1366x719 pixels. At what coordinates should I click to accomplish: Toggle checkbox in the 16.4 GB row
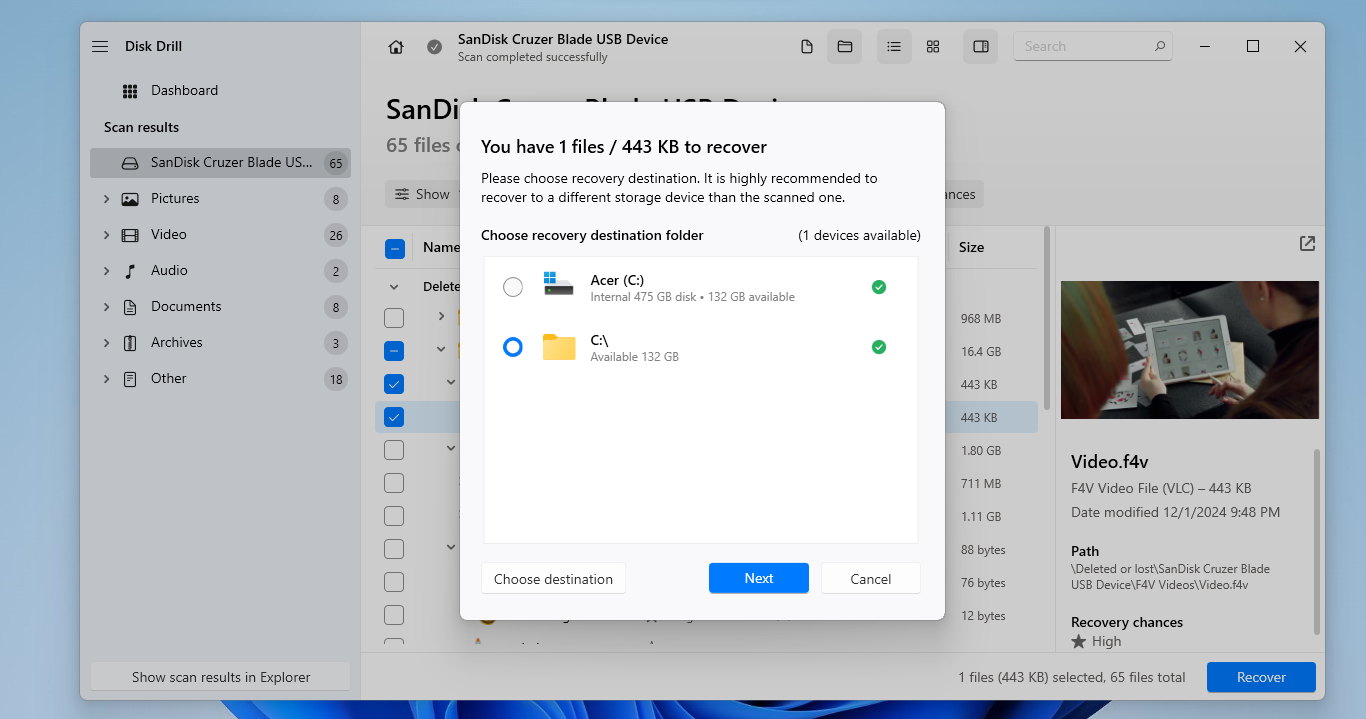click(394, 351)
